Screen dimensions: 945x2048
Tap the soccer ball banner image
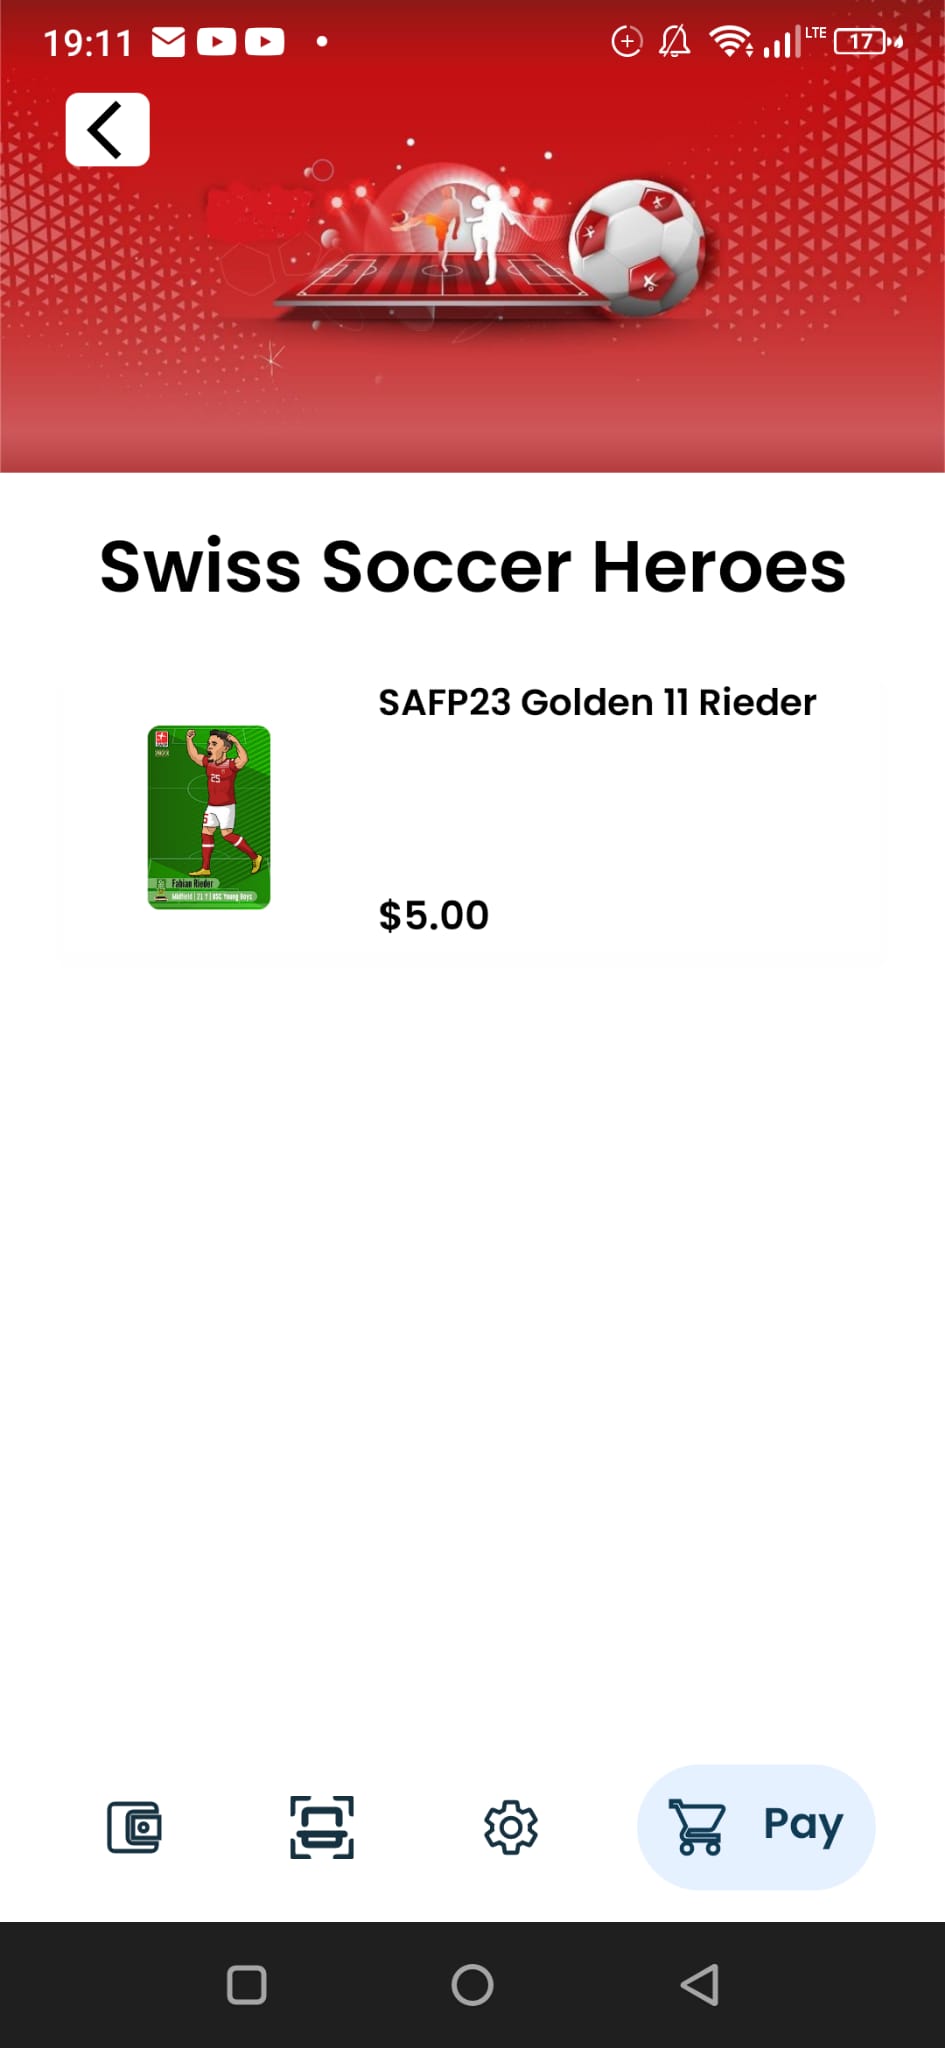coord(638,247)
